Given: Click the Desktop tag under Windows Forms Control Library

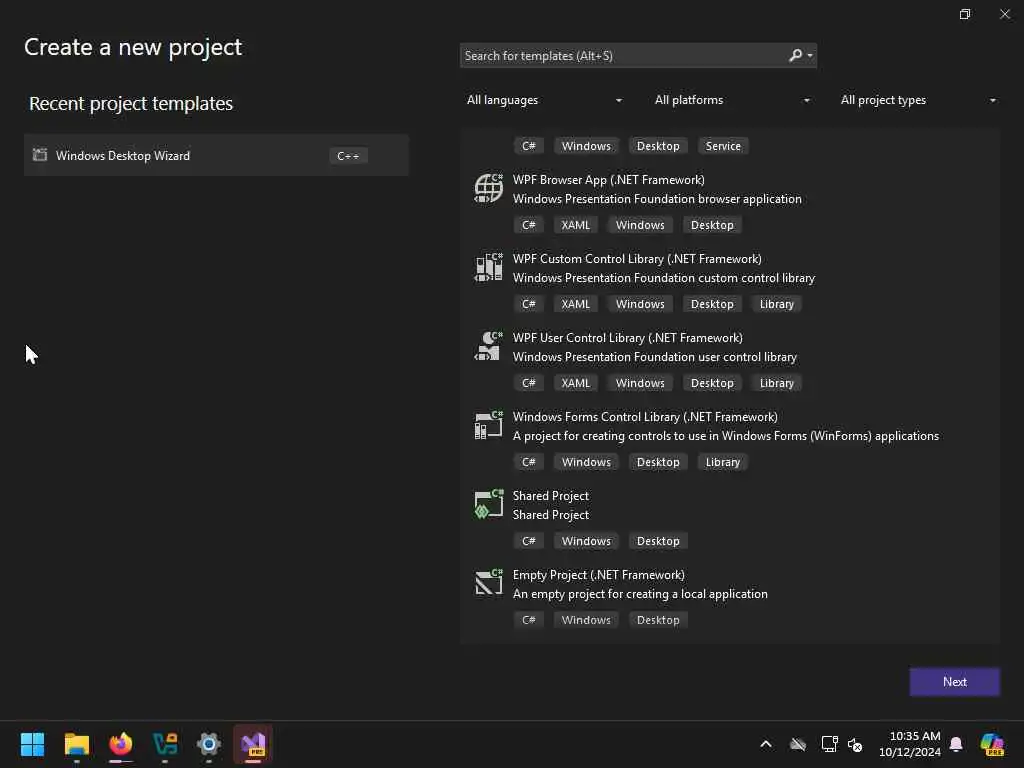Looking at the screenshot, I should 658,462.
